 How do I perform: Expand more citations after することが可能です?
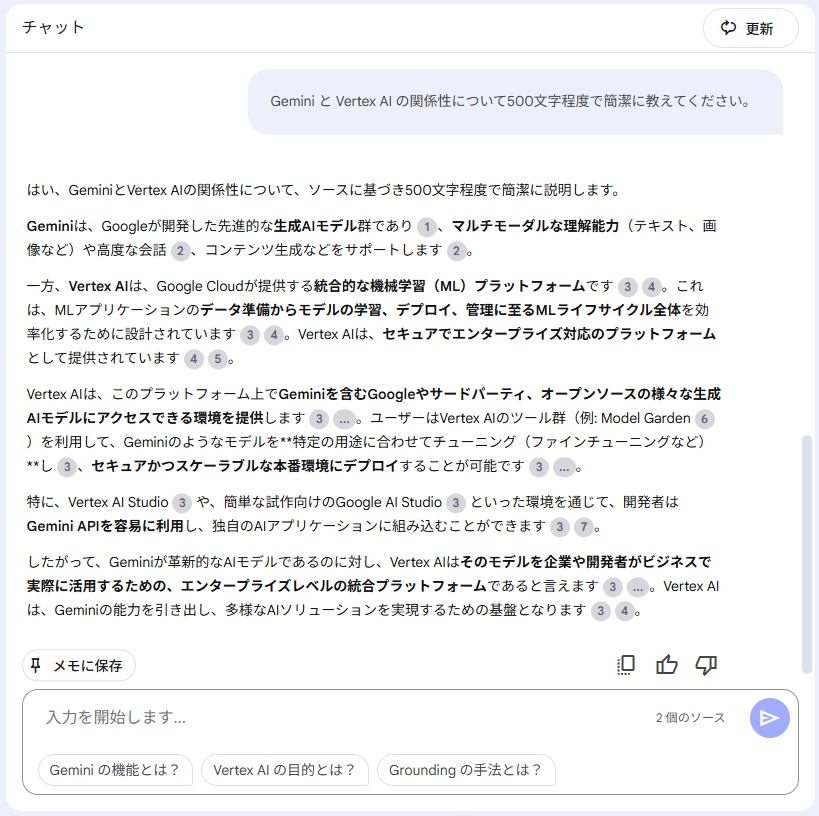564,467
